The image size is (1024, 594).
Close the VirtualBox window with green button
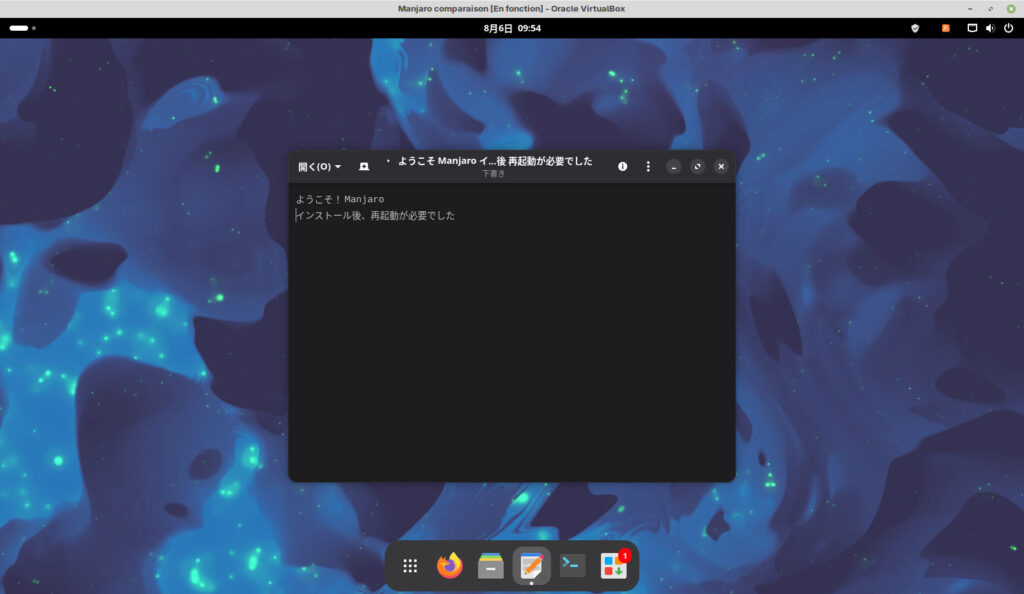[1011, 8]
